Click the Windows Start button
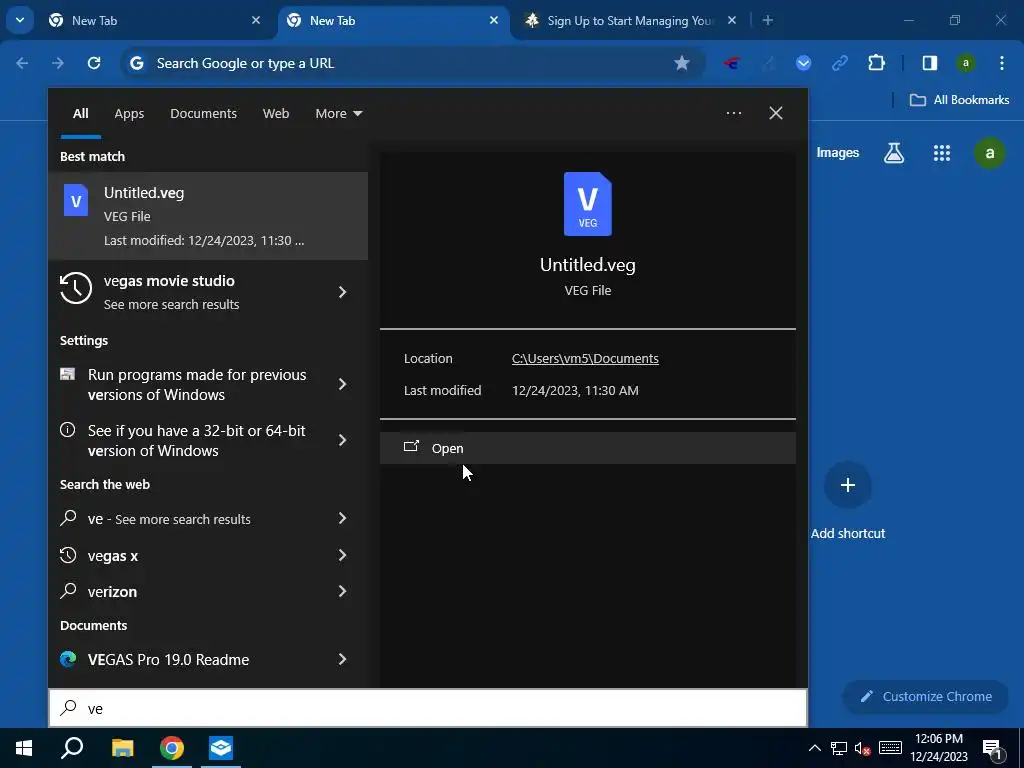Image resolution: width=1024 pixels, height=768 pixels. pyautogui.click(x=24, y=748)
